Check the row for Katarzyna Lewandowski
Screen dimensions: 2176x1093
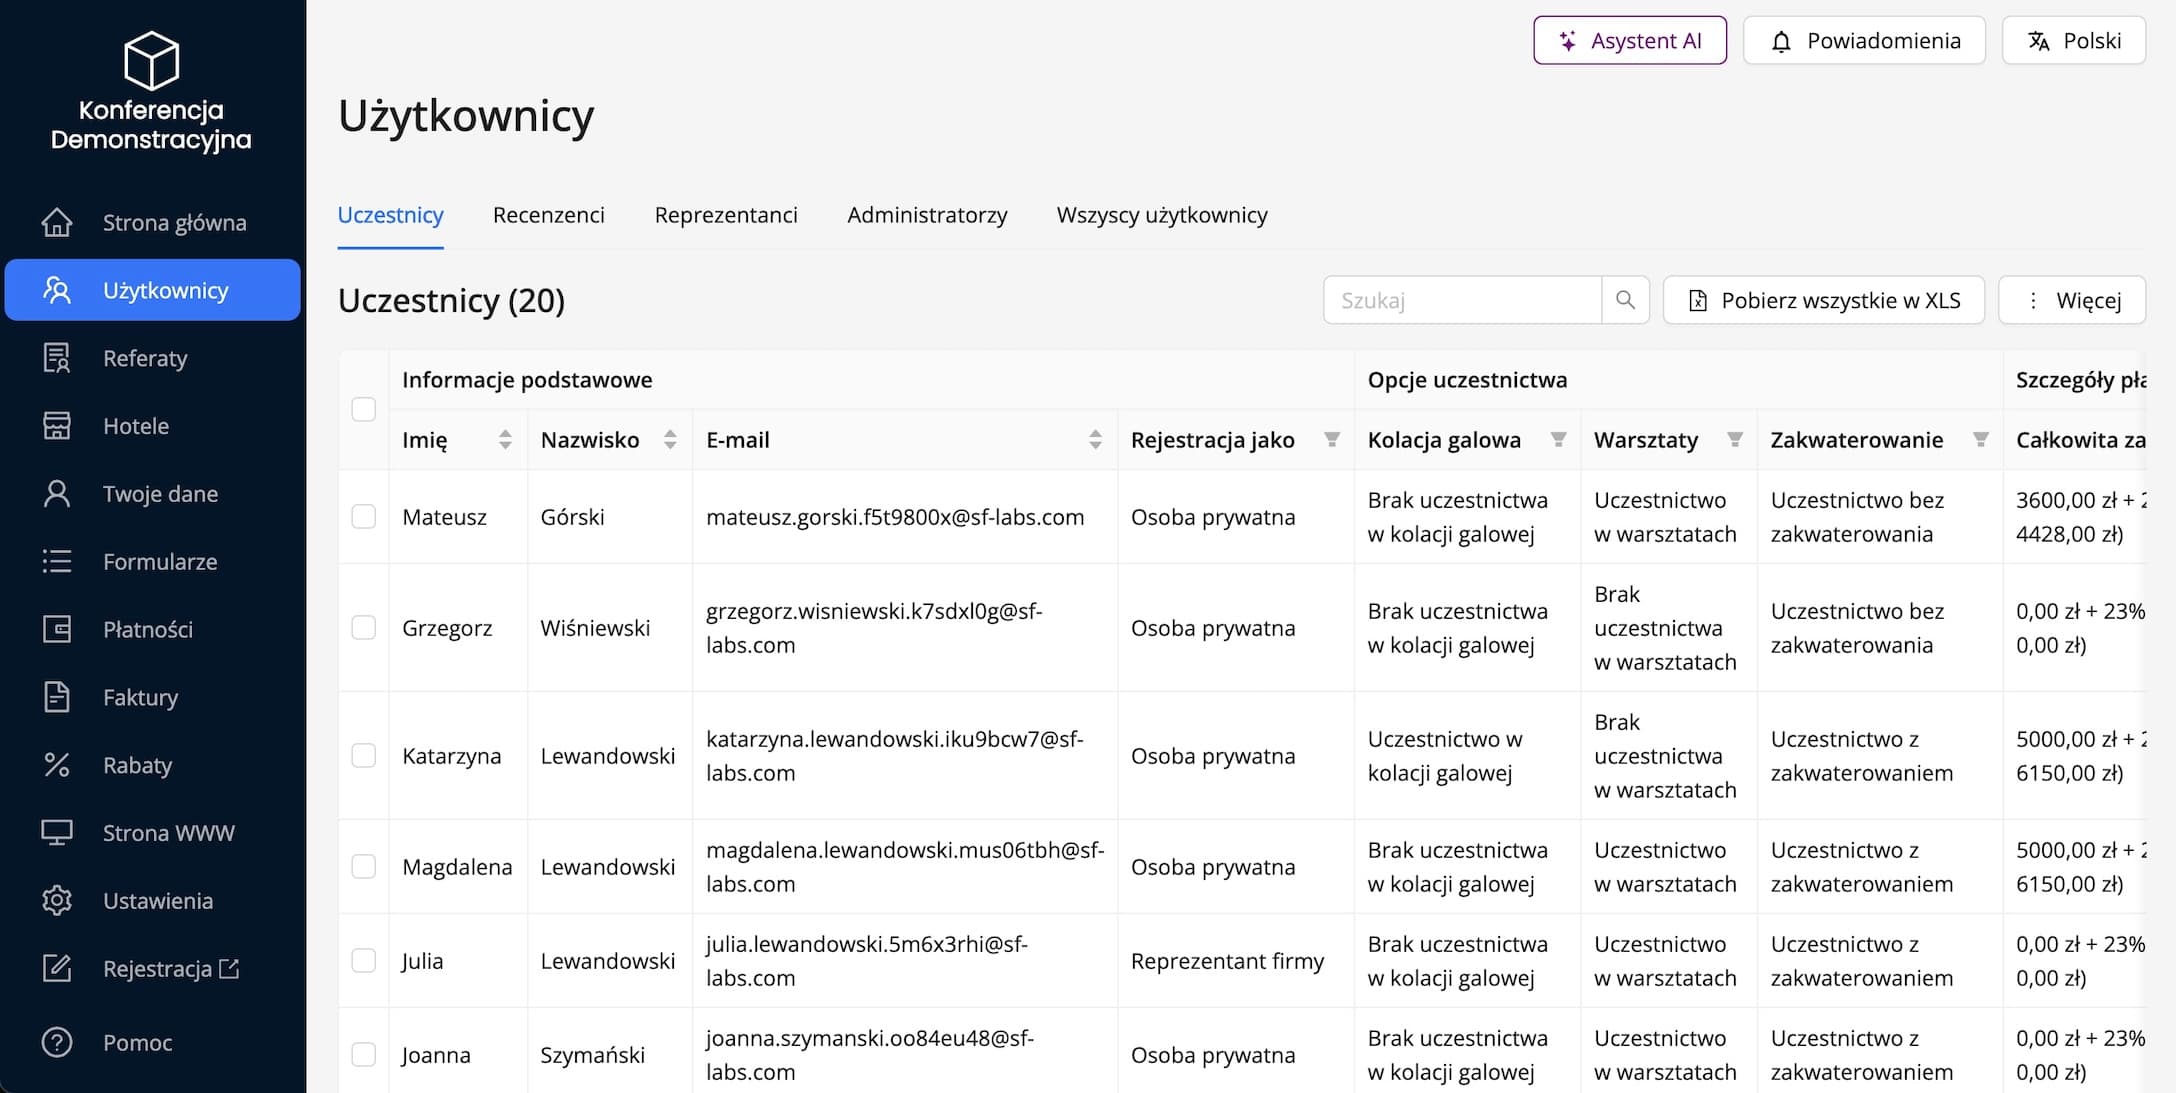click(x=364, y=756)
